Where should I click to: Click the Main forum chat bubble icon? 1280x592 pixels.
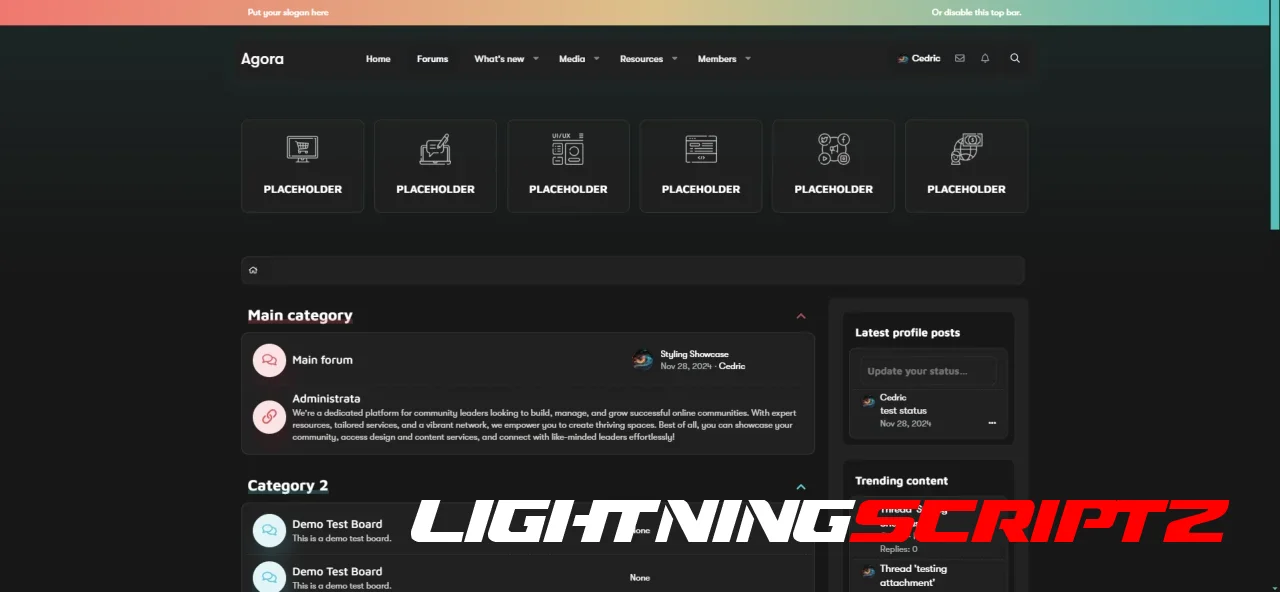269,360
